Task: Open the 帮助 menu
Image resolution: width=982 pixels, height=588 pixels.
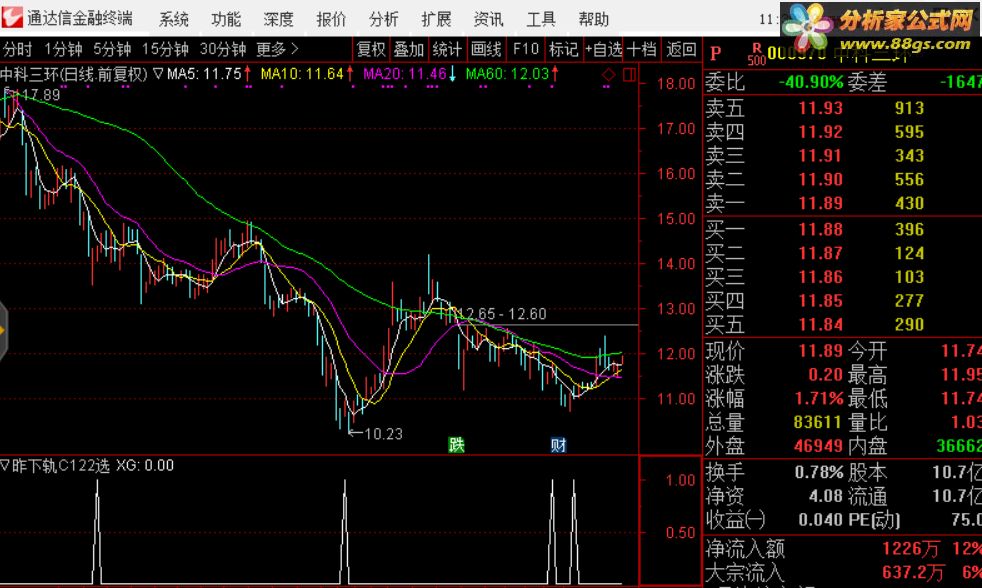Action: point(594,19)
